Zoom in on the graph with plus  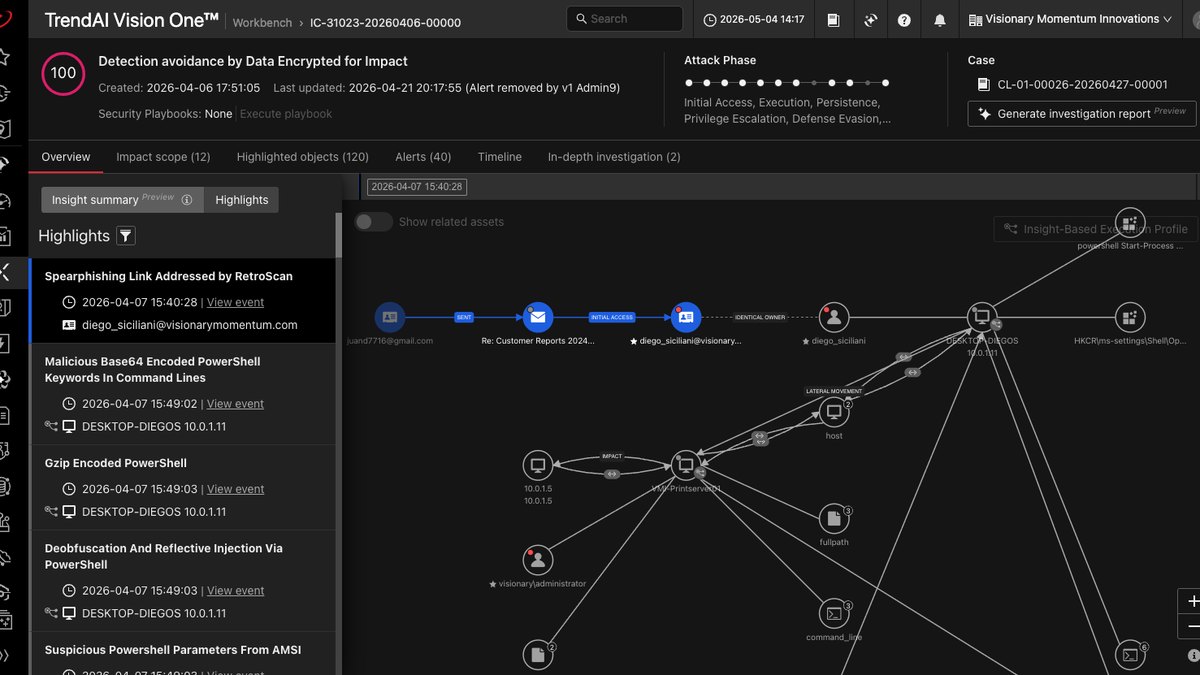[x=1192, y=601]
